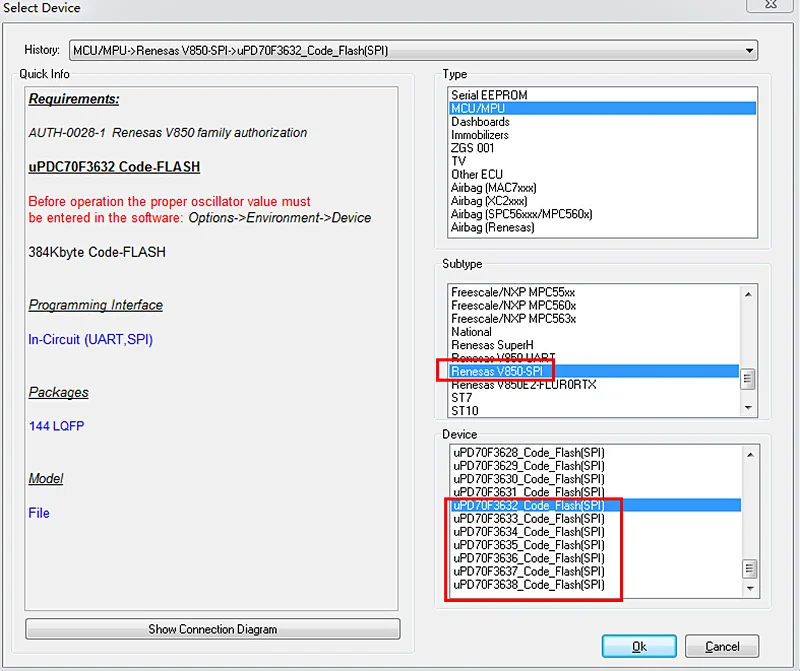This screenshot has width=800, height=671.
Task: Select National subtype
Action: (594, 332)
